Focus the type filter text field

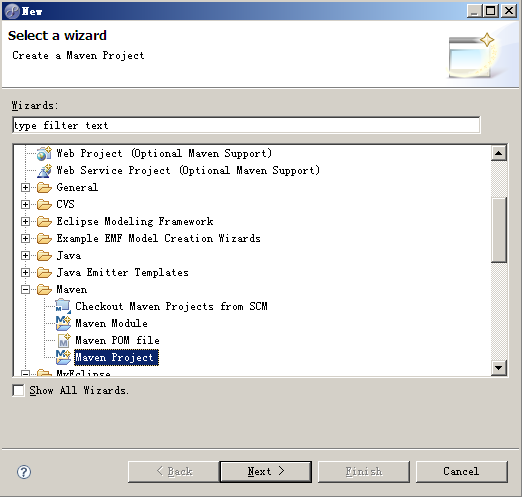[x=246, y=125]
